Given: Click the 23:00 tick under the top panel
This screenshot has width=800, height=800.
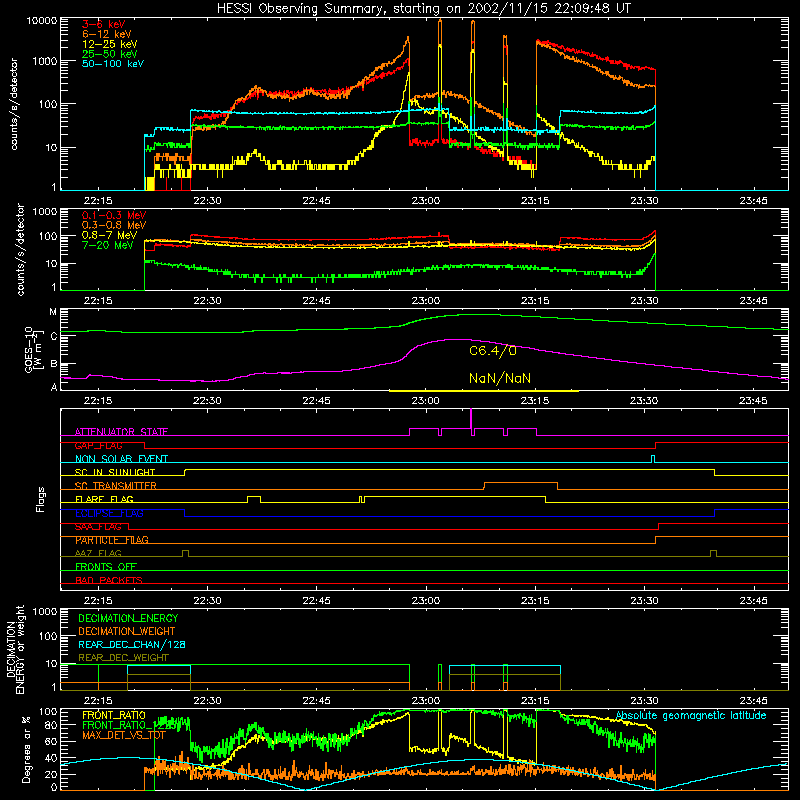Looking at the screenshot, I should pos(426,201).
